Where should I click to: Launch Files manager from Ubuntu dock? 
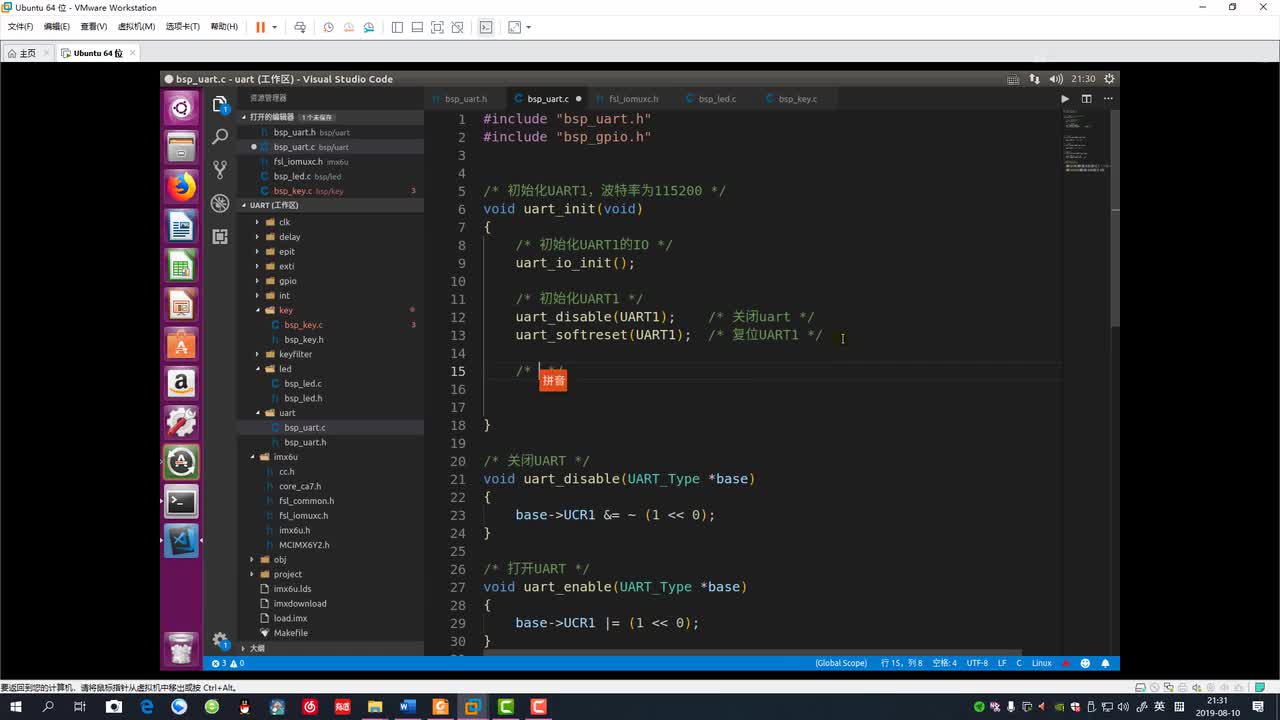tap(181, 147)
